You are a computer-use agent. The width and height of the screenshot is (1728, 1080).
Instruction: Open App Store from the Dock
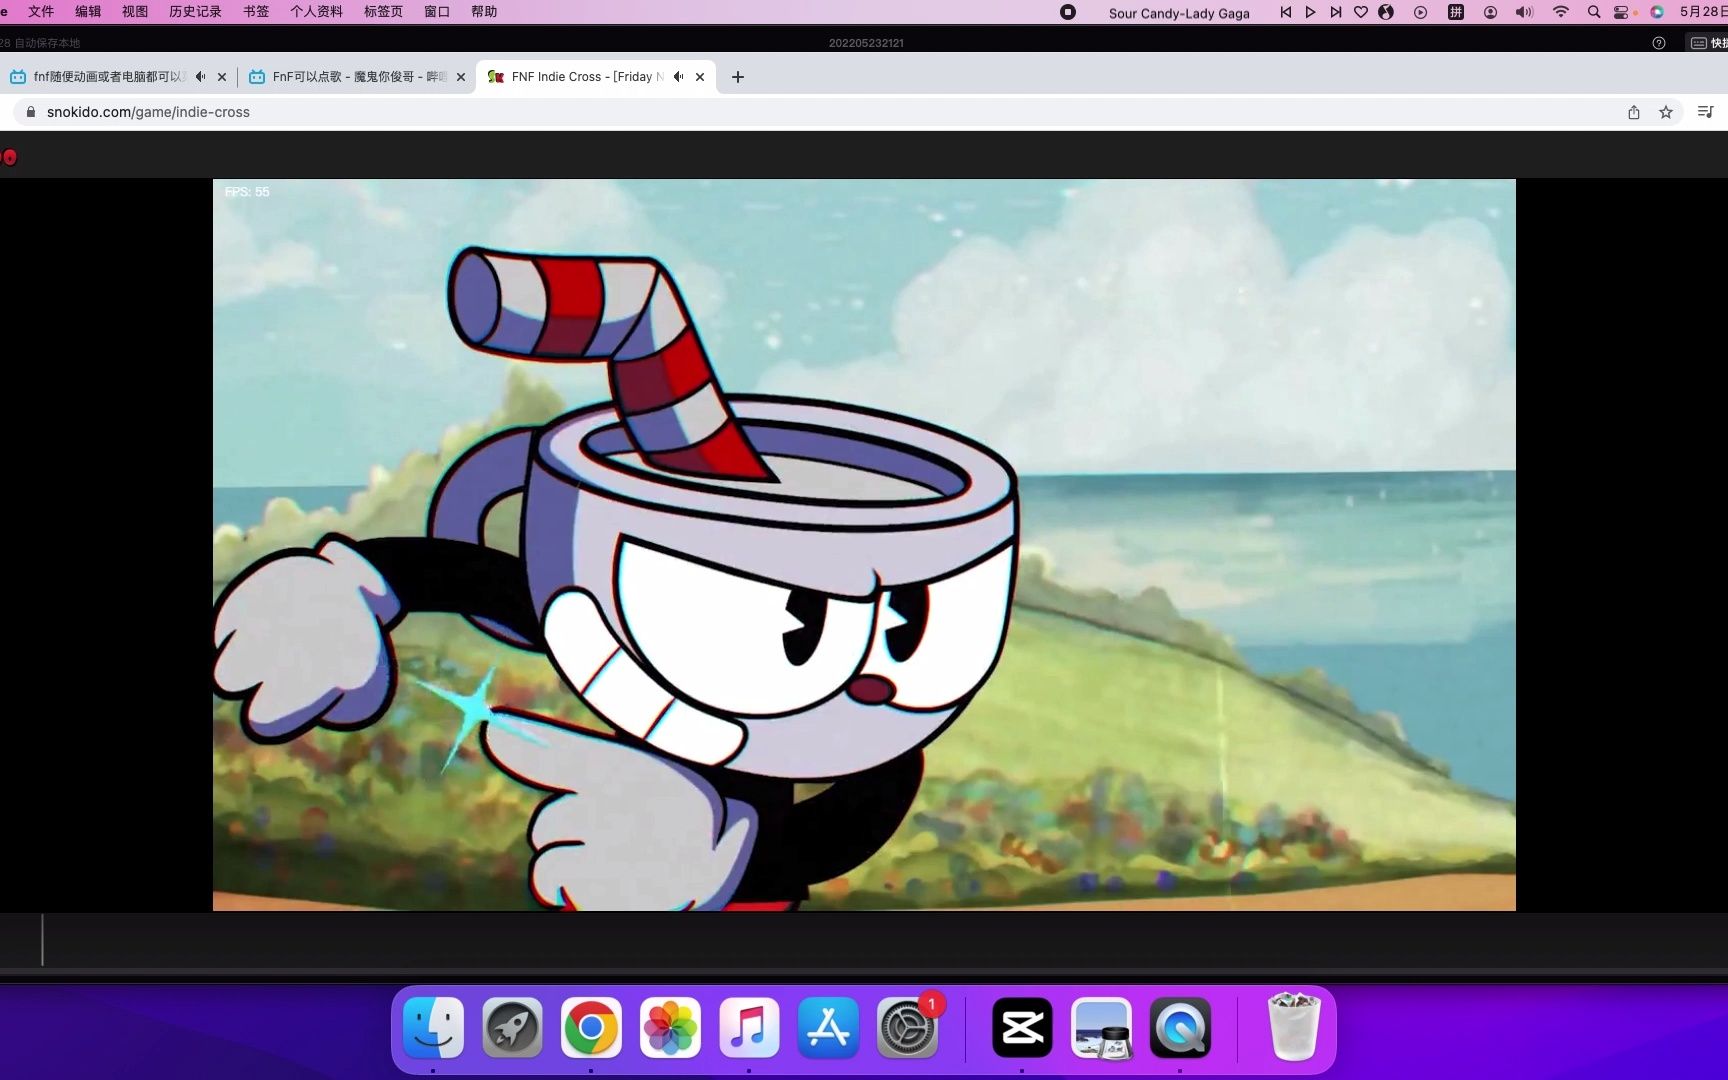pyautogui.click(x=828, y=1027)
